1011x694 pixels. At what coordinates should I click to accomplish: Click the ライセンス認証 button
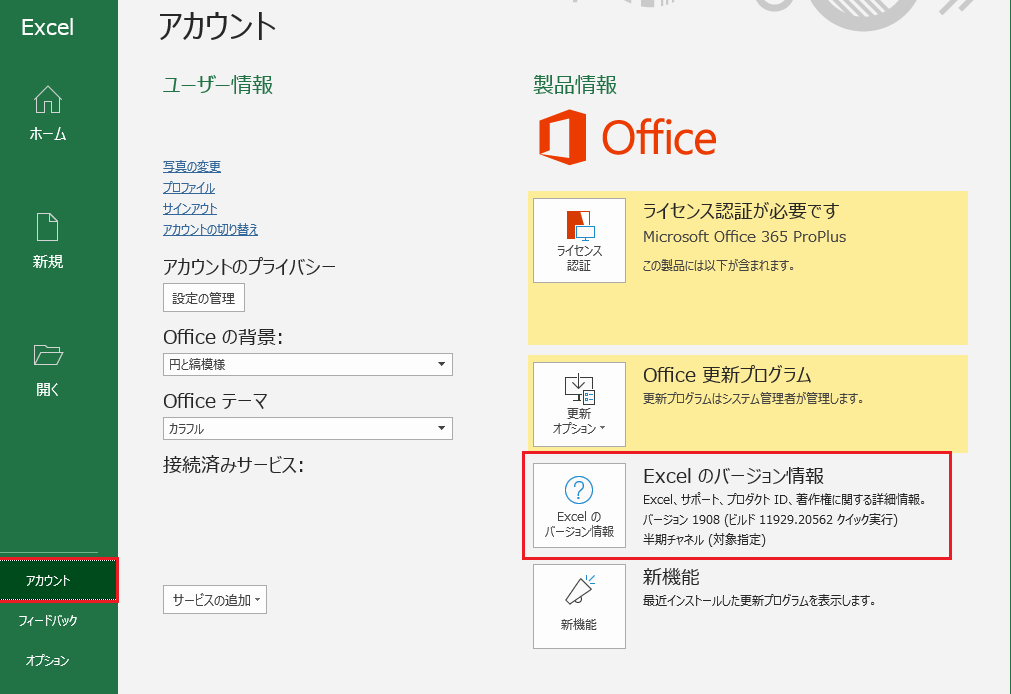pos(579,241)
